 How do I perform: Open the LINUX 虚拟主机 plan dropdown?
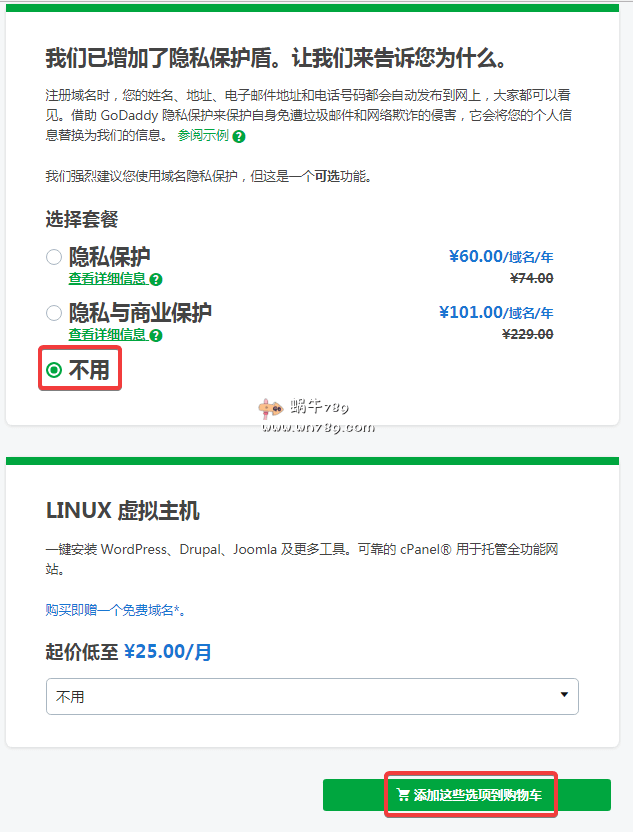coord(312,696)
